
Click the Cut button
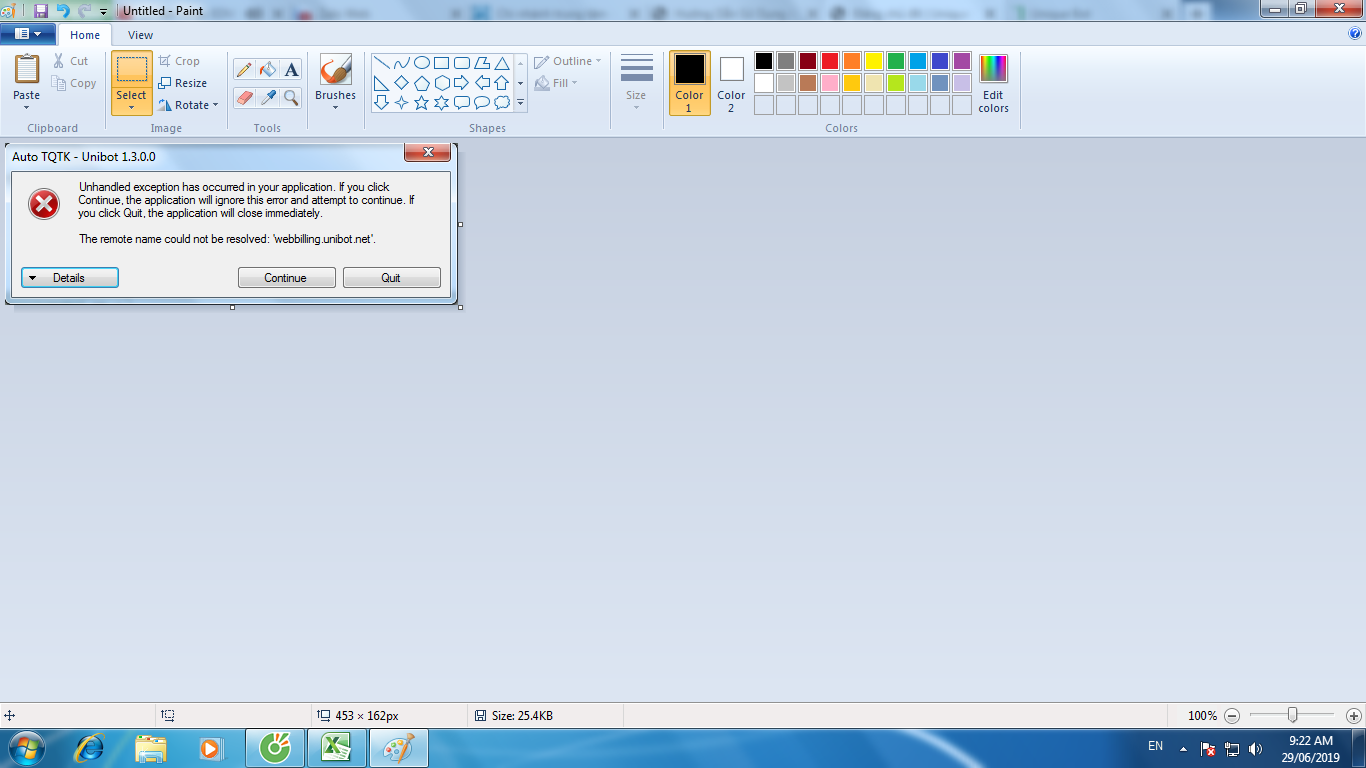pyautogui.click(x=71, y=61)
